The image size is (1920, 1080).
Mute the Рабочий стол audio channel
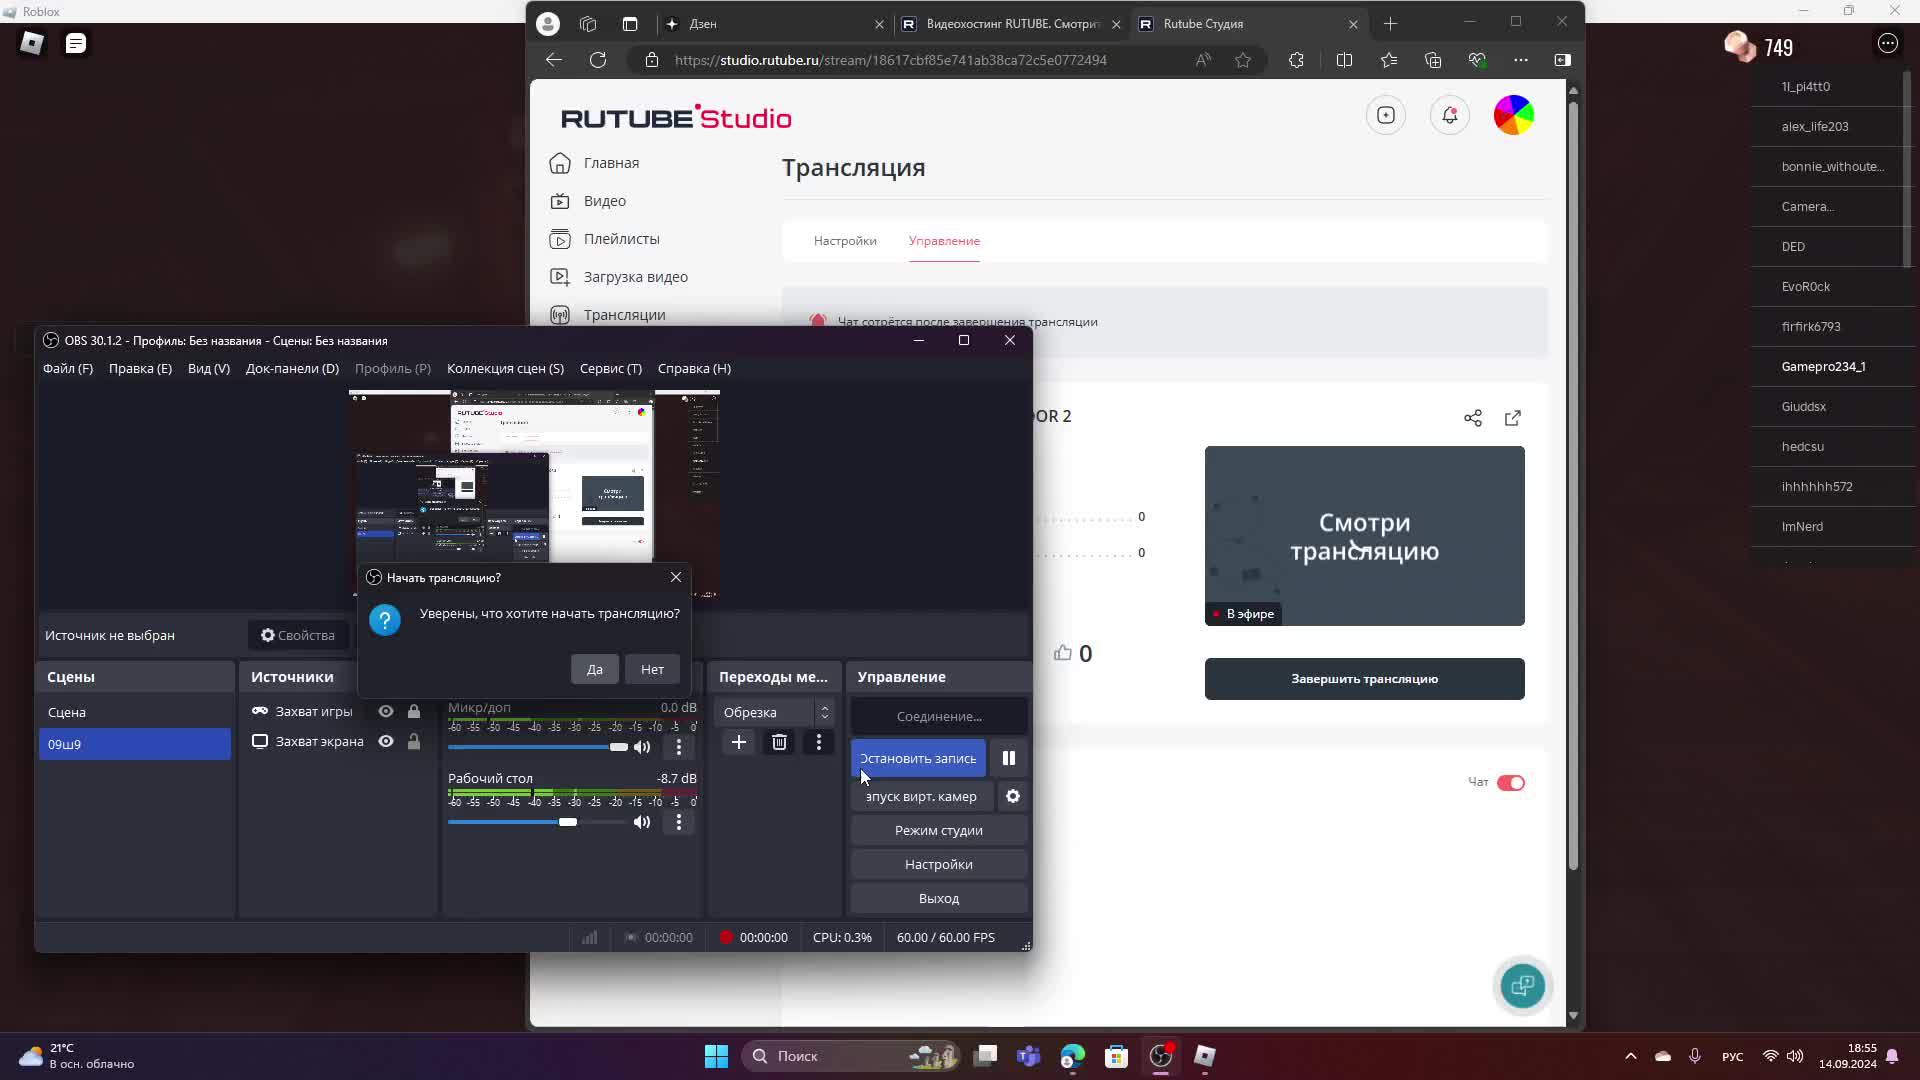642,822
